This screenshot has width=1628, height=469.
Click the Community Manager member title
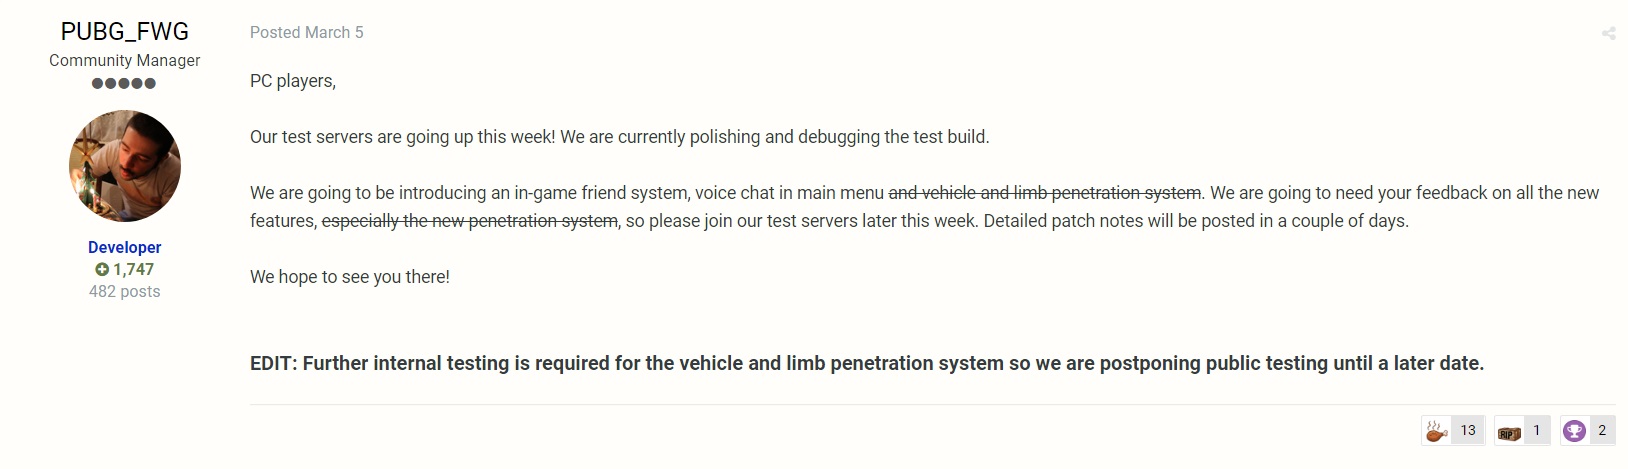(125, 60)
